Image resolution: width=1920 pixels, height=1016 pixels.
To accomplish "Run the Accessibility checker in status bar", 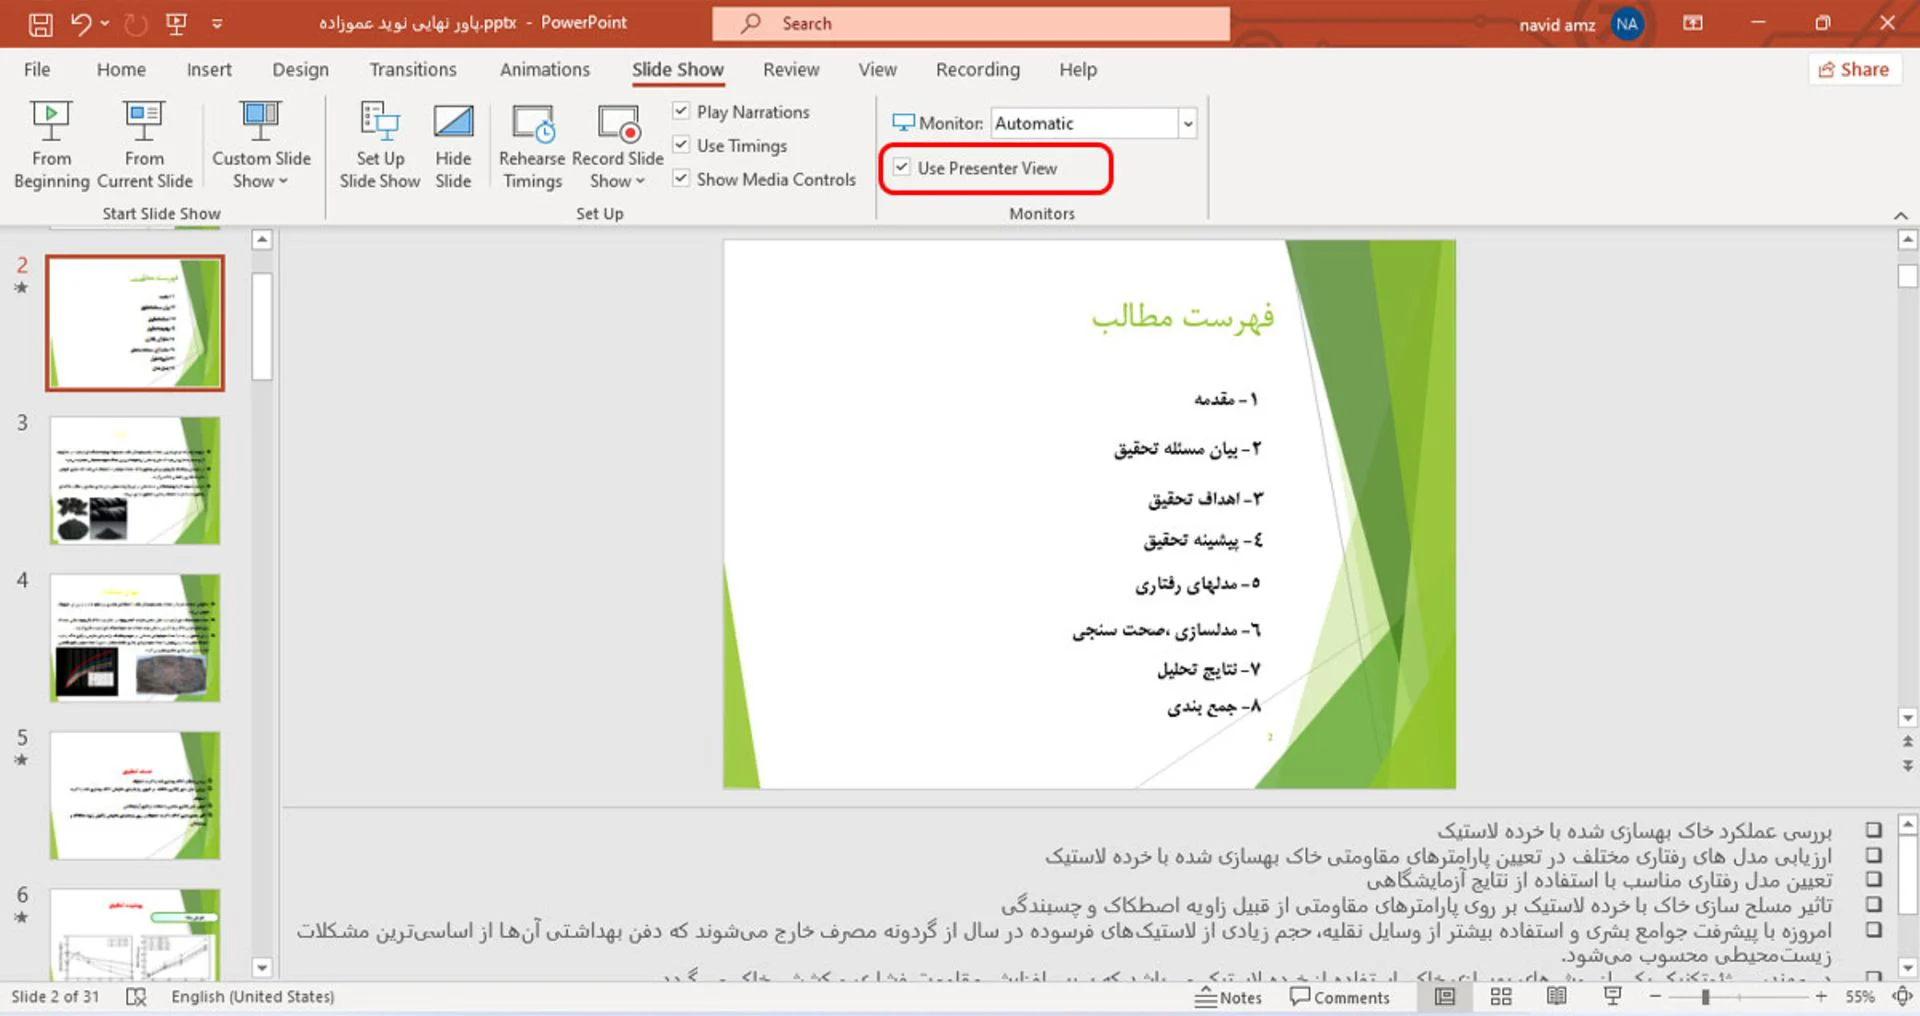I will (x=136, y=996).
